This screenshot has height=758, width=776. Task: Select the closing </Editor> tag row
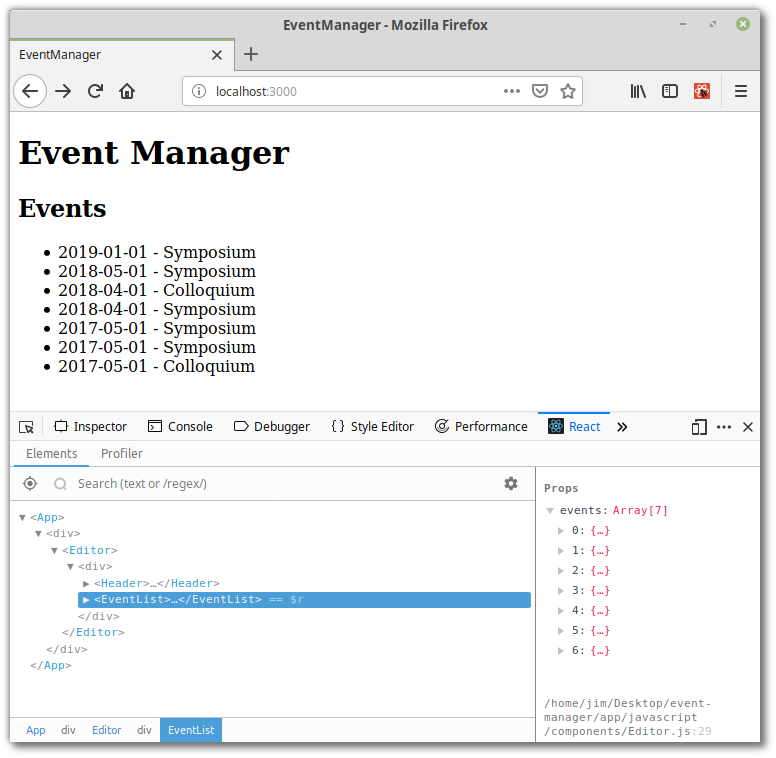93,633
